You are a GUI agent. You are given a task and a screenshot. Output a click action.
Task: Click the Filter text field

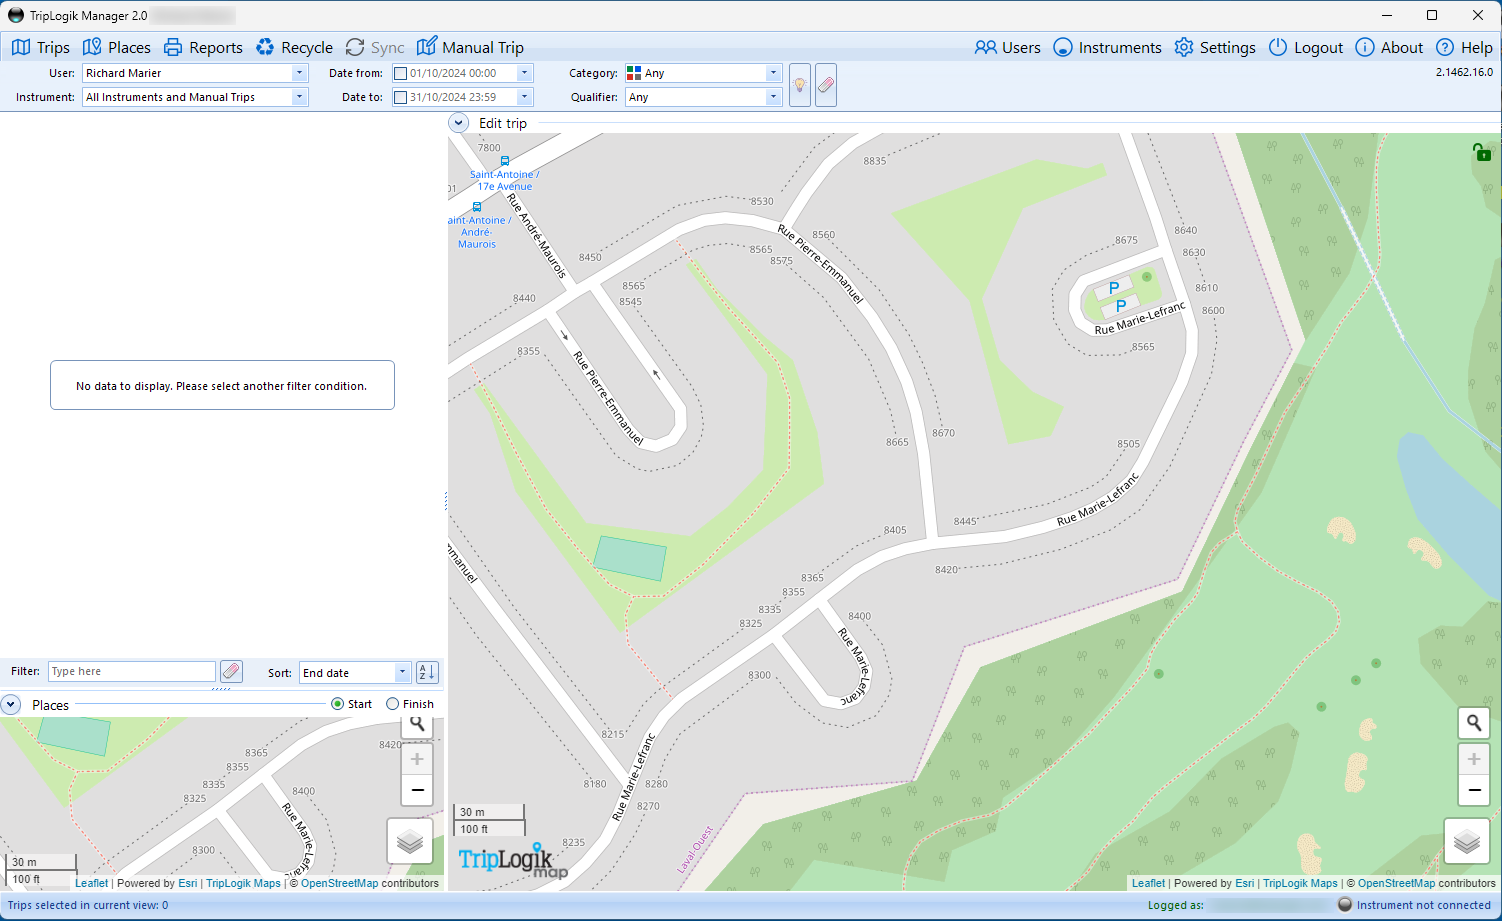[132, 672]
